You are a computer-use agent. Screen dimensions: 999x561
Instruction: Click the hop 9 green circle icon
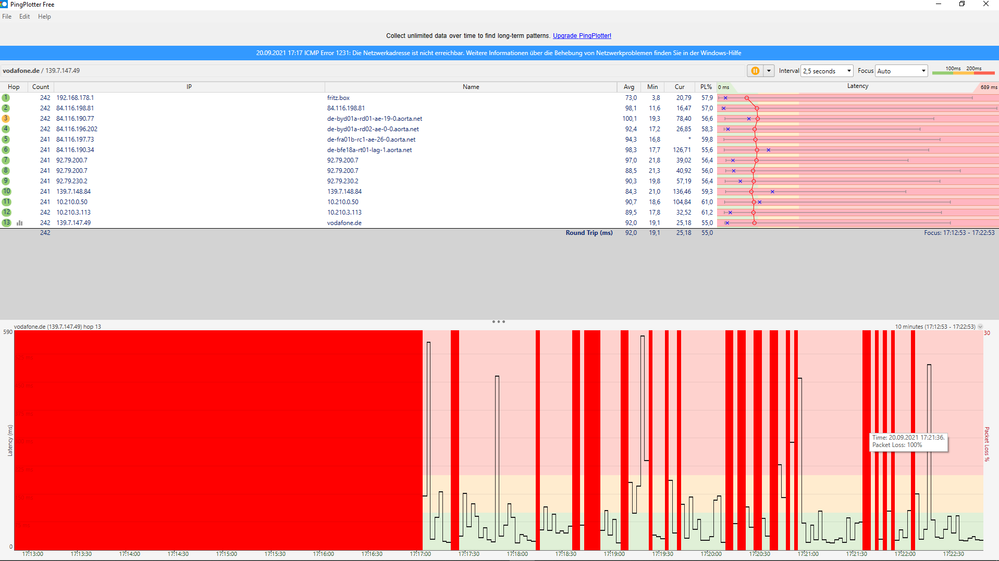coord(6,181)
